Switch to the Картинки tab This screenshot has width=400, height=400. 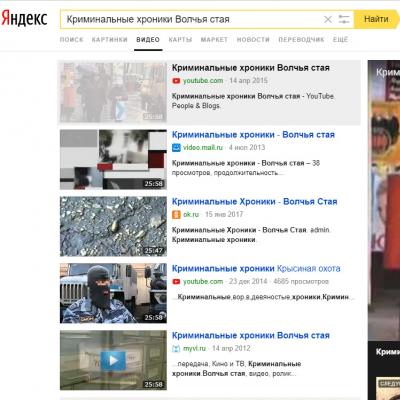point(110,40)
